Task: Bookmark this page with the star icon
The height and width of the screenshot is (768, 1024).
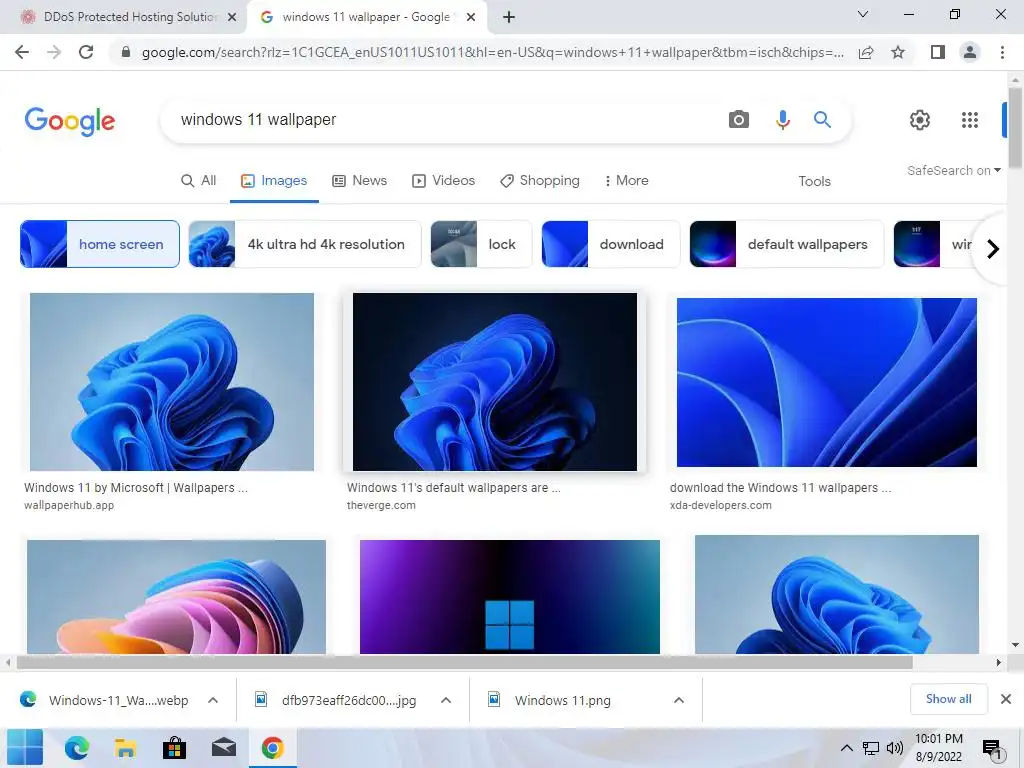Action: [898, 52]
